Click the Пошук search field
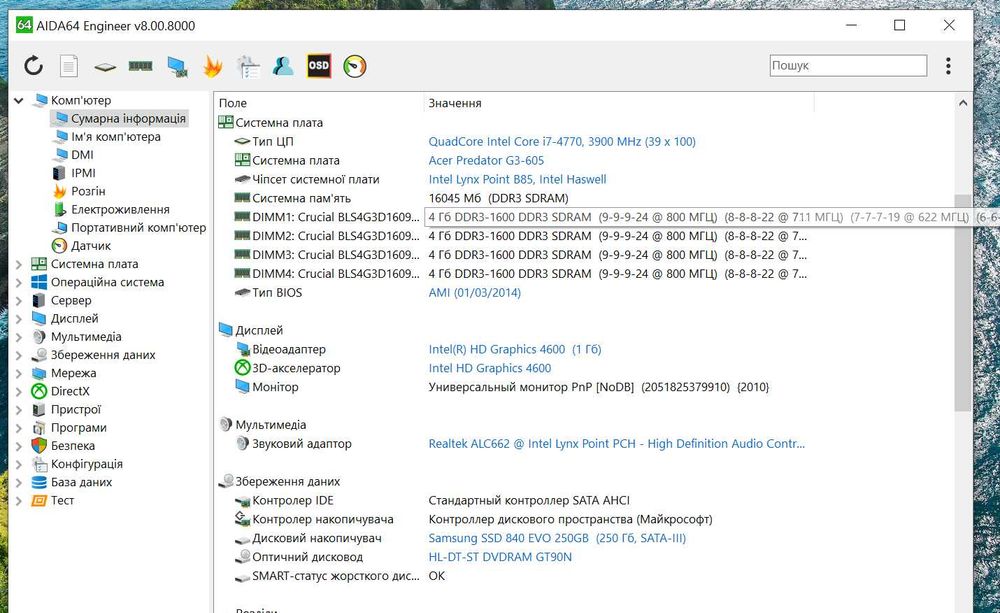The height and width of the screenshot is (613, 1000). tap(848, 66)
